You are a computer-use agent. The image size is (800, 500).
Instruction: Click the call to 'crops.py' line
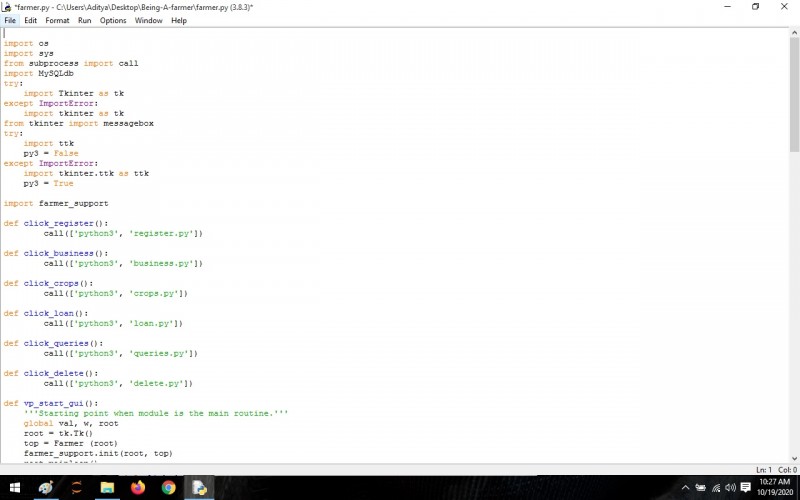pos(115,293)
